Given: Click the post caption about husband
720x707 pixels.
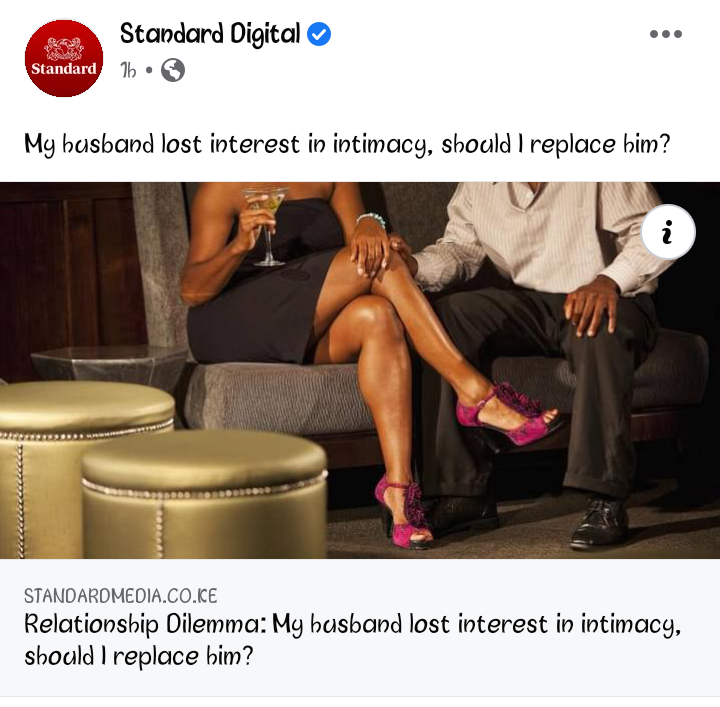Looking at the screenshot, I should [347, 144].
